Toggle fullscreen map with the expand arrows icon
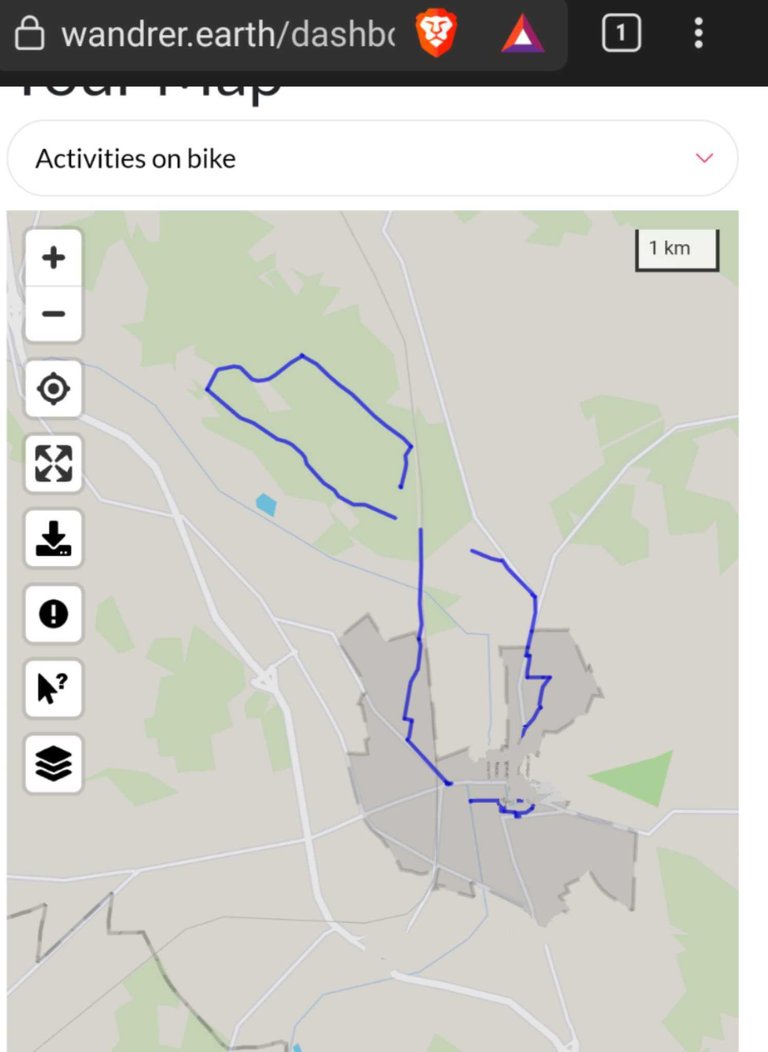Screen dimensions: 768x1052 [54, 464]
